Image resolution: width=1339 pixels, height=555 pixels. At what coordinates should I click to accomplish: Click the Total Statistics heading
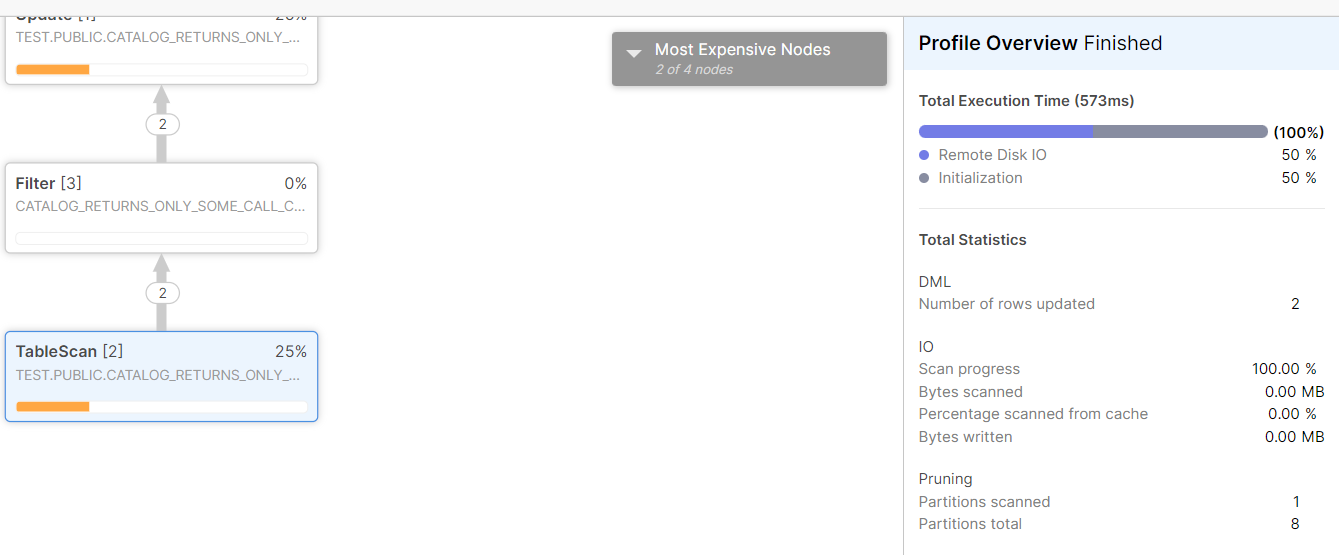[x=972, y=240]
